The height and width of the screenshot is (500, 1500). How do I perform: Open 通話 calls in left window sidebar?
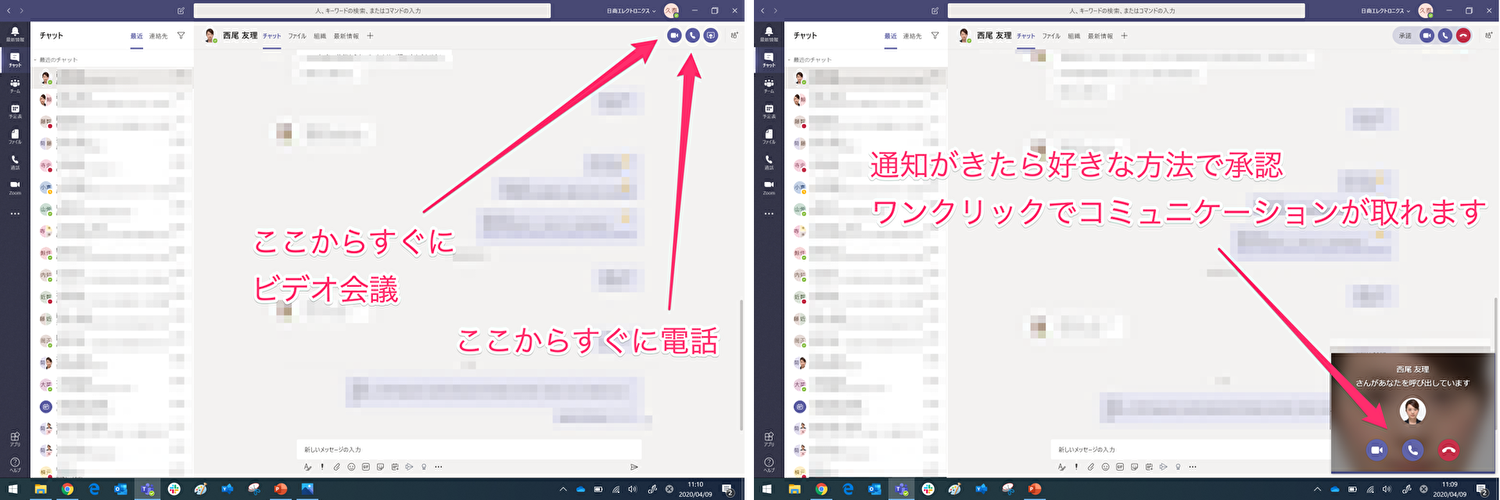15,162
